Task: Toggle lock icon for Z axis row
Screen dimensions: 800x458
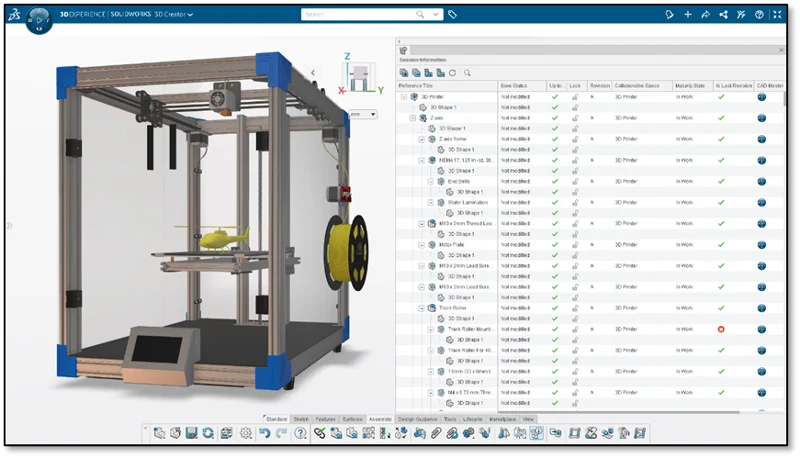Action: (575, 118)
